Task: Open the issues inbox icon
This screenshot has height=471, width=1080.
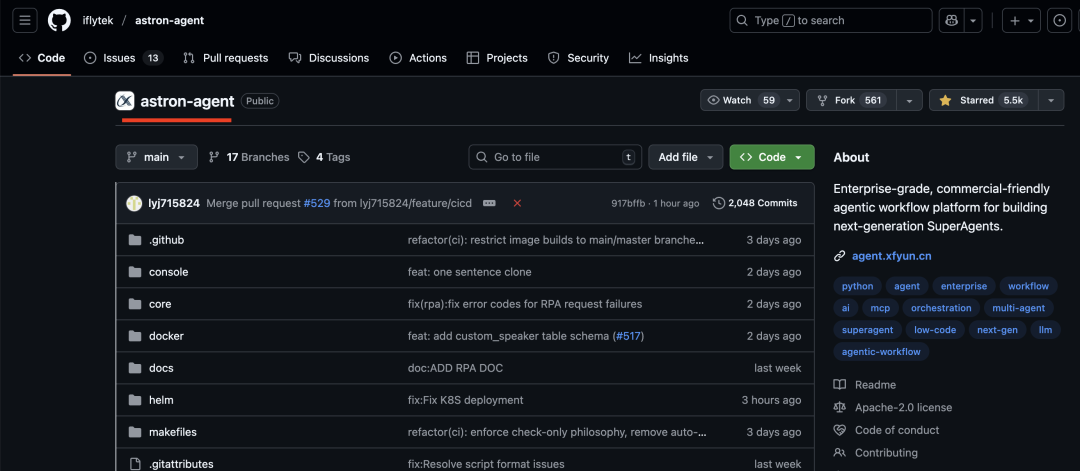Action: click(x=1059, y=20)
